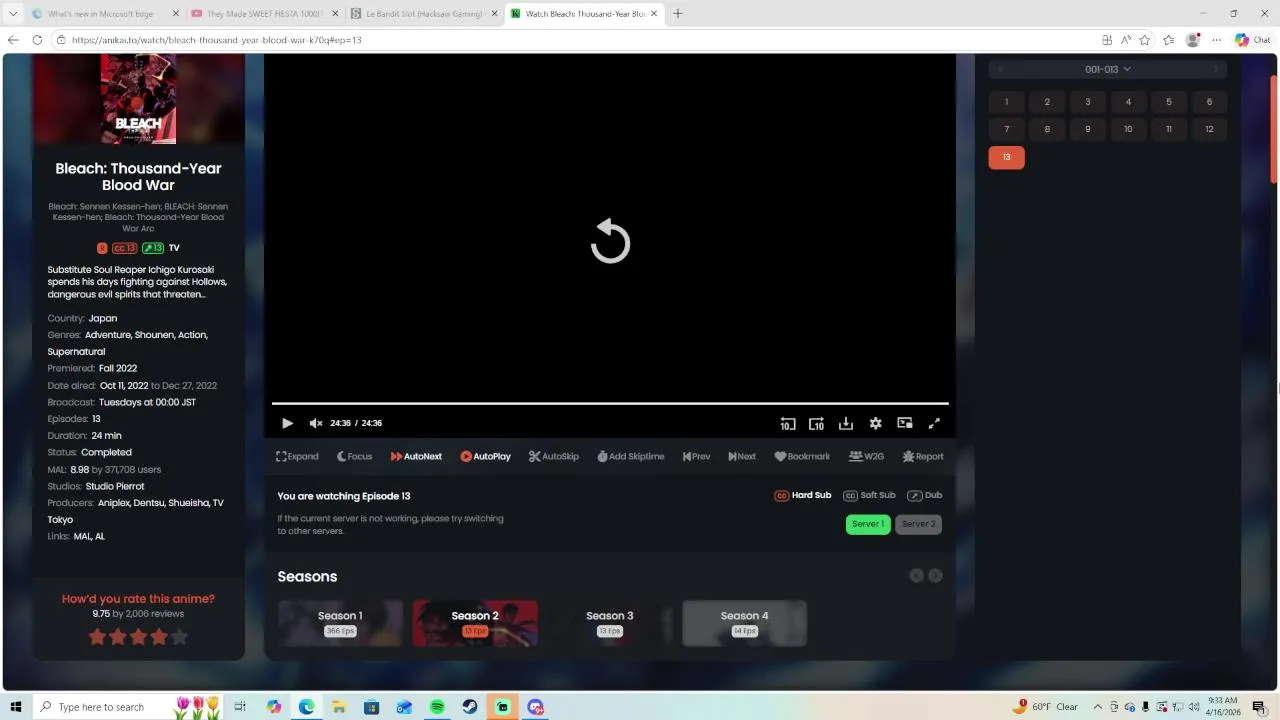Refresh the page
The height and width of the screenshot is (720, 1280).
pyautogui.click(x=37, y=40)
